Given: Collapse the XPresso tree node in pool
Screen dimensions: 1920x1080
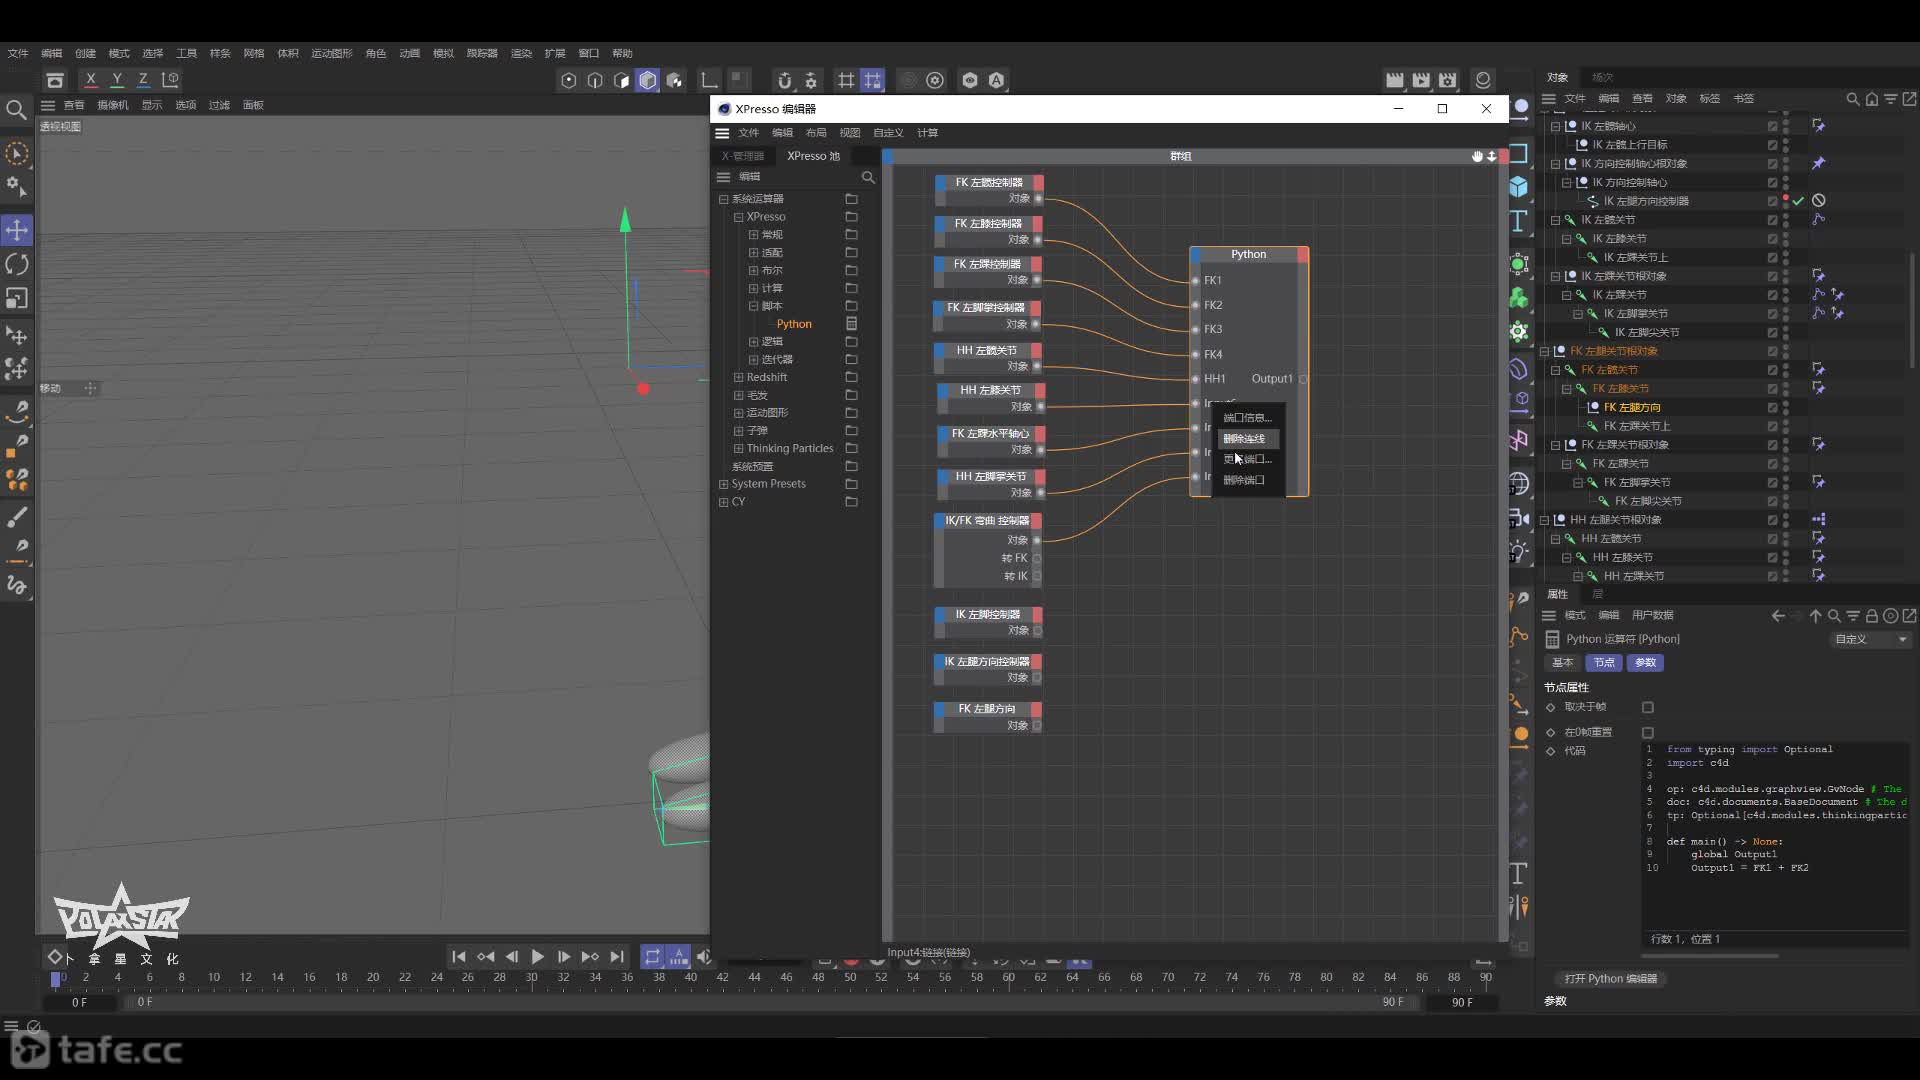Looking at the screenshot, I should (x=738, y=217).
